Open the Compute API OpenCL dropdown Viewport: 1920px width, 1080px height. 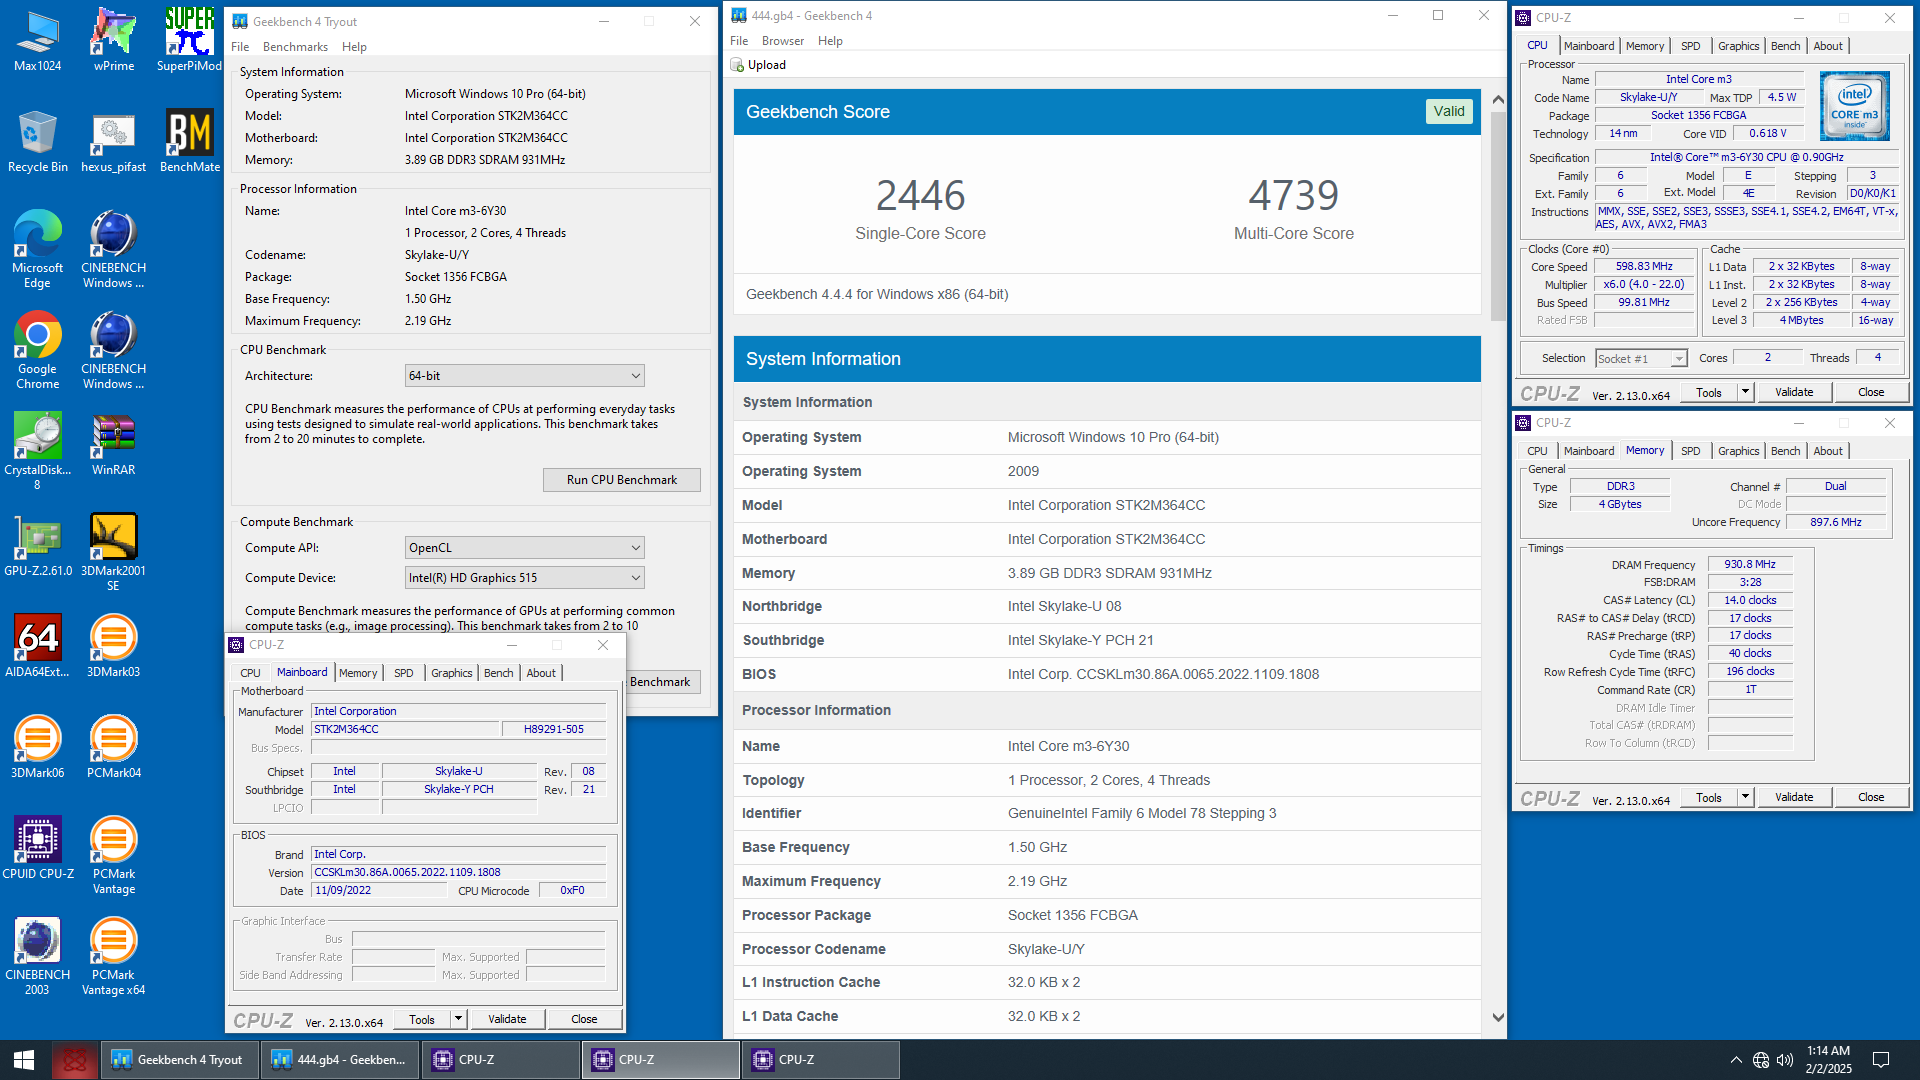point(524,548)
